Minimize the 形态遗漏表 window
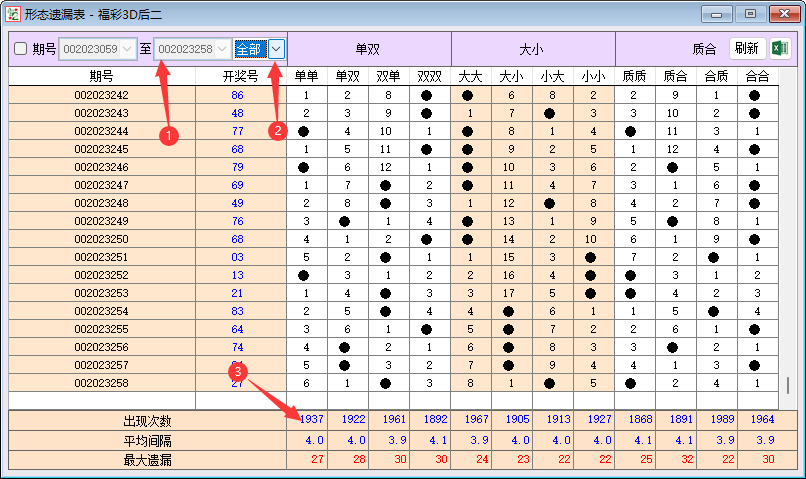 [718, 14]
